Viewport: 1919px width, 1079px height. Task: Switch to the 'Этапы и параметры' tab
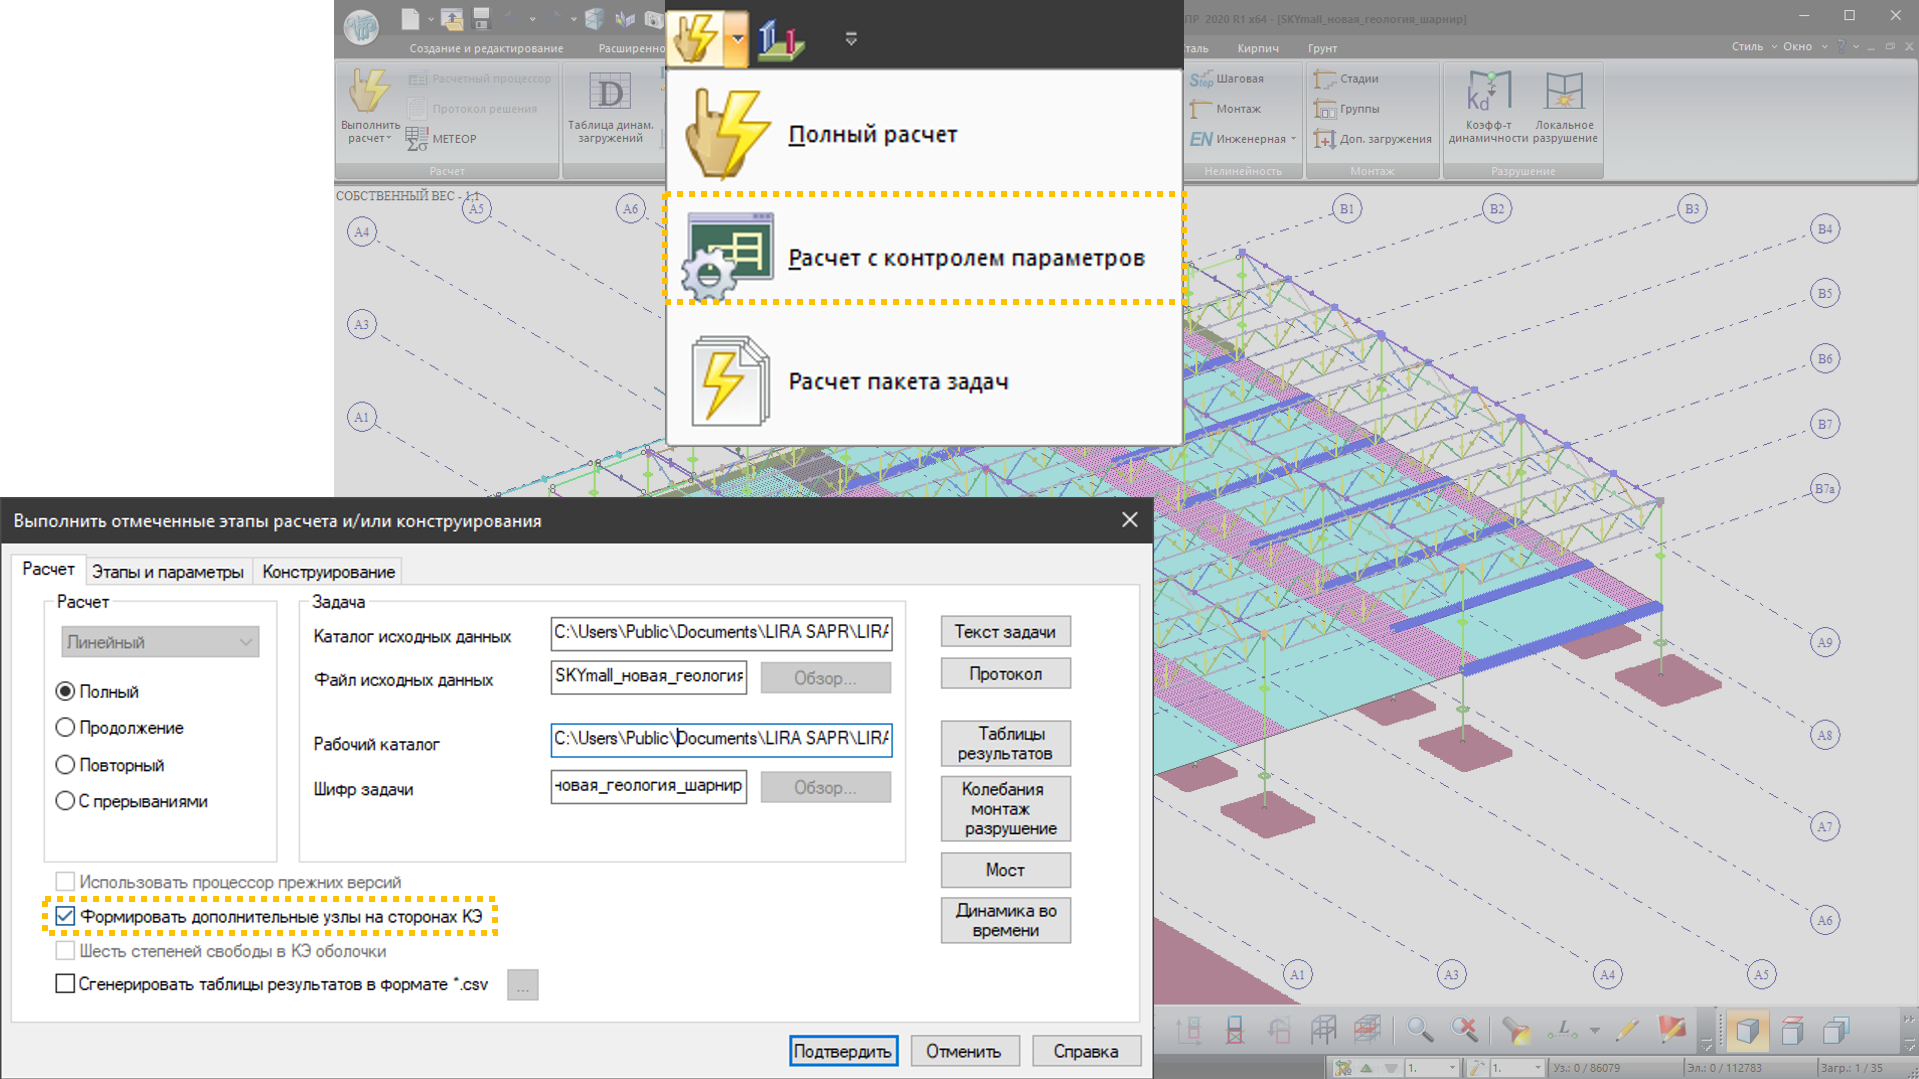coord(168,571)
